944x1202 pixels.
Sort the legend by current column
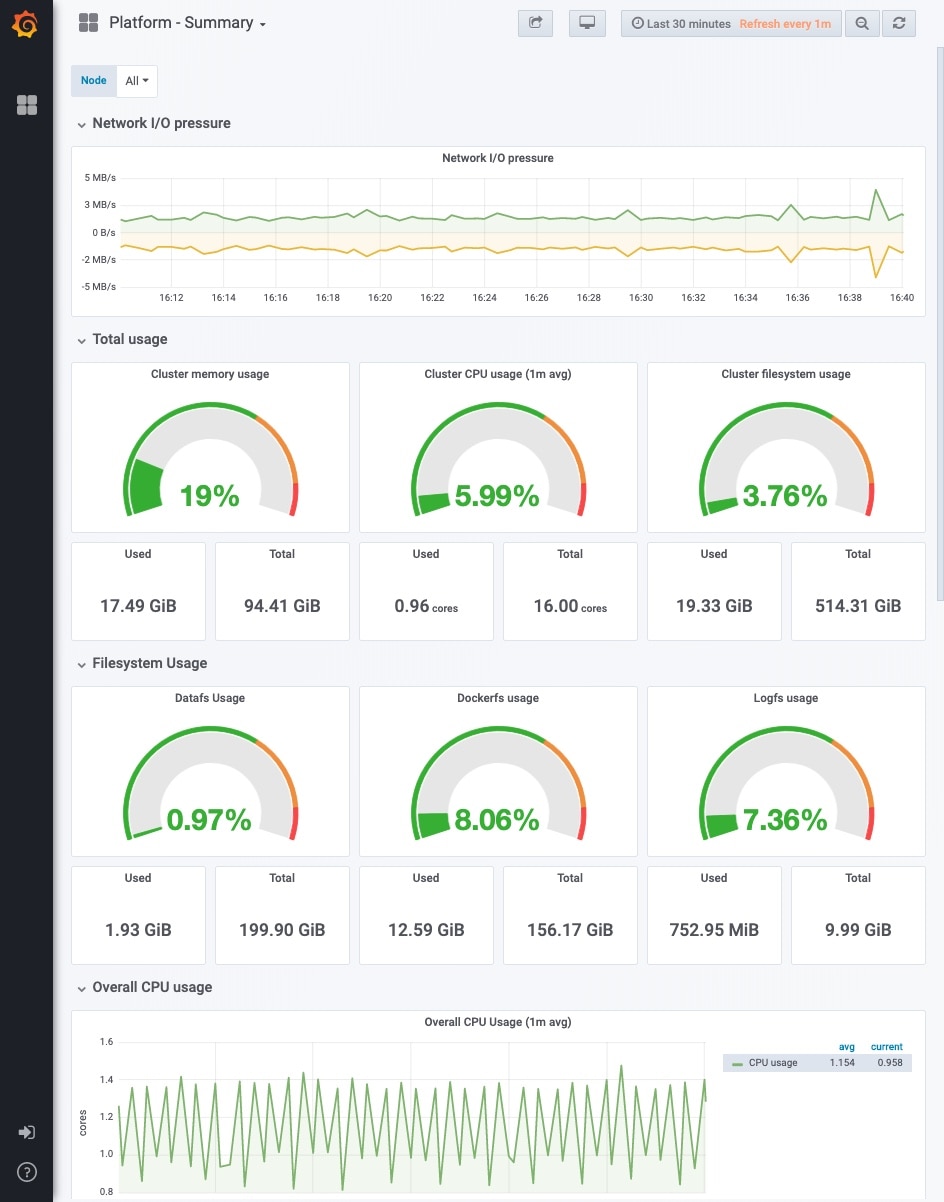click(x=887, y=1047)
